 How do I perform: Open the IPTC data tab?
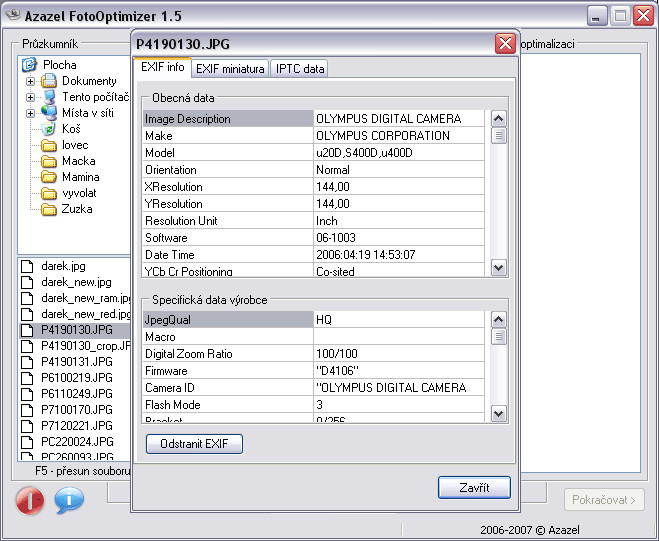(x=300, y=69)
